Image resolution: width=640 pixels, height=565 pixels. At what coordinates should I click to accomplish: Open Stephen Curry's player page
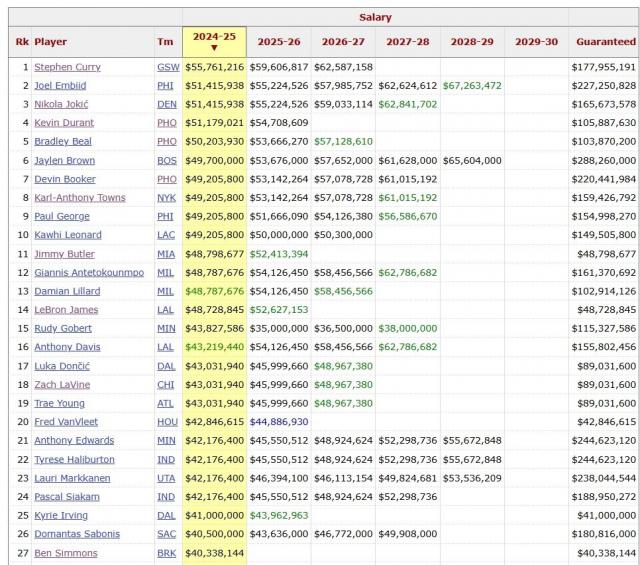pos(67,67)
